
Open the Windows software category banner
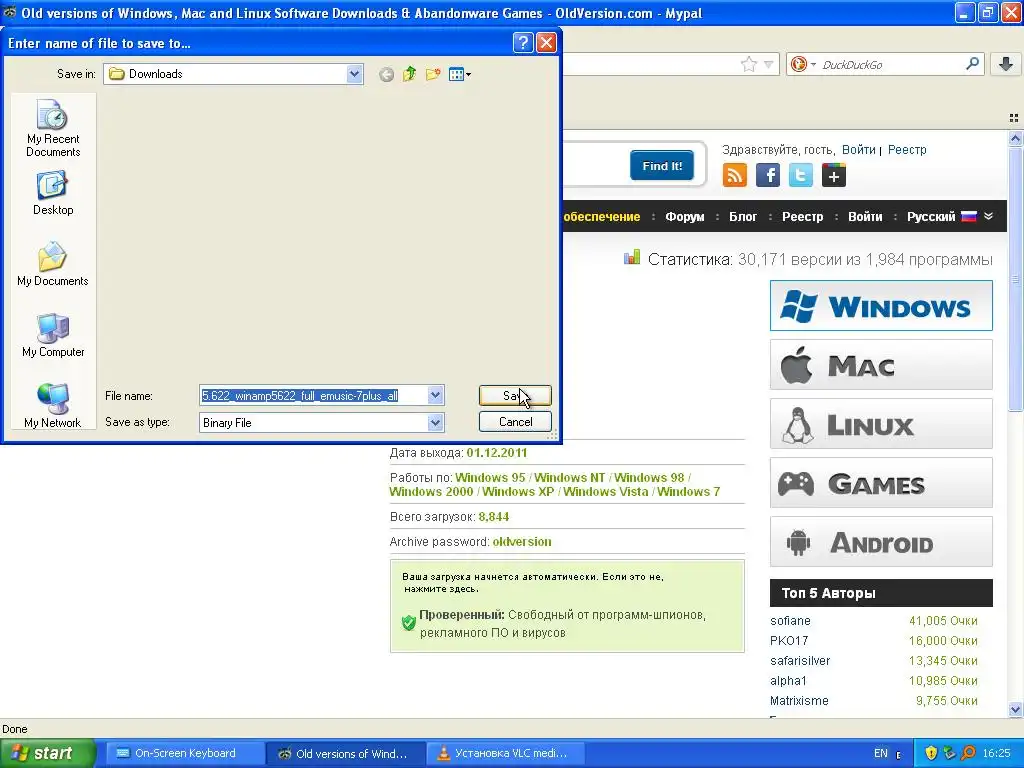point(881,306)
